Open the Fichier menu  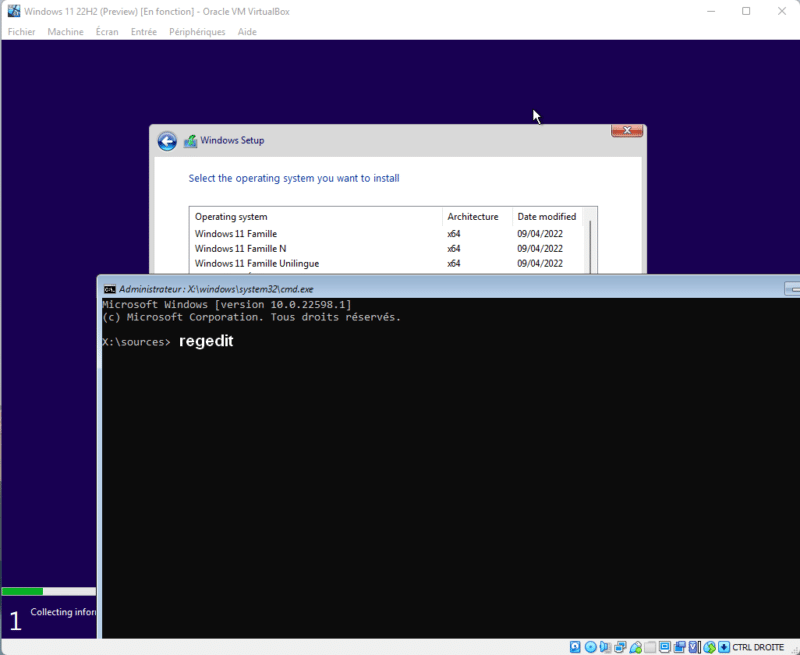pos(21,32)
